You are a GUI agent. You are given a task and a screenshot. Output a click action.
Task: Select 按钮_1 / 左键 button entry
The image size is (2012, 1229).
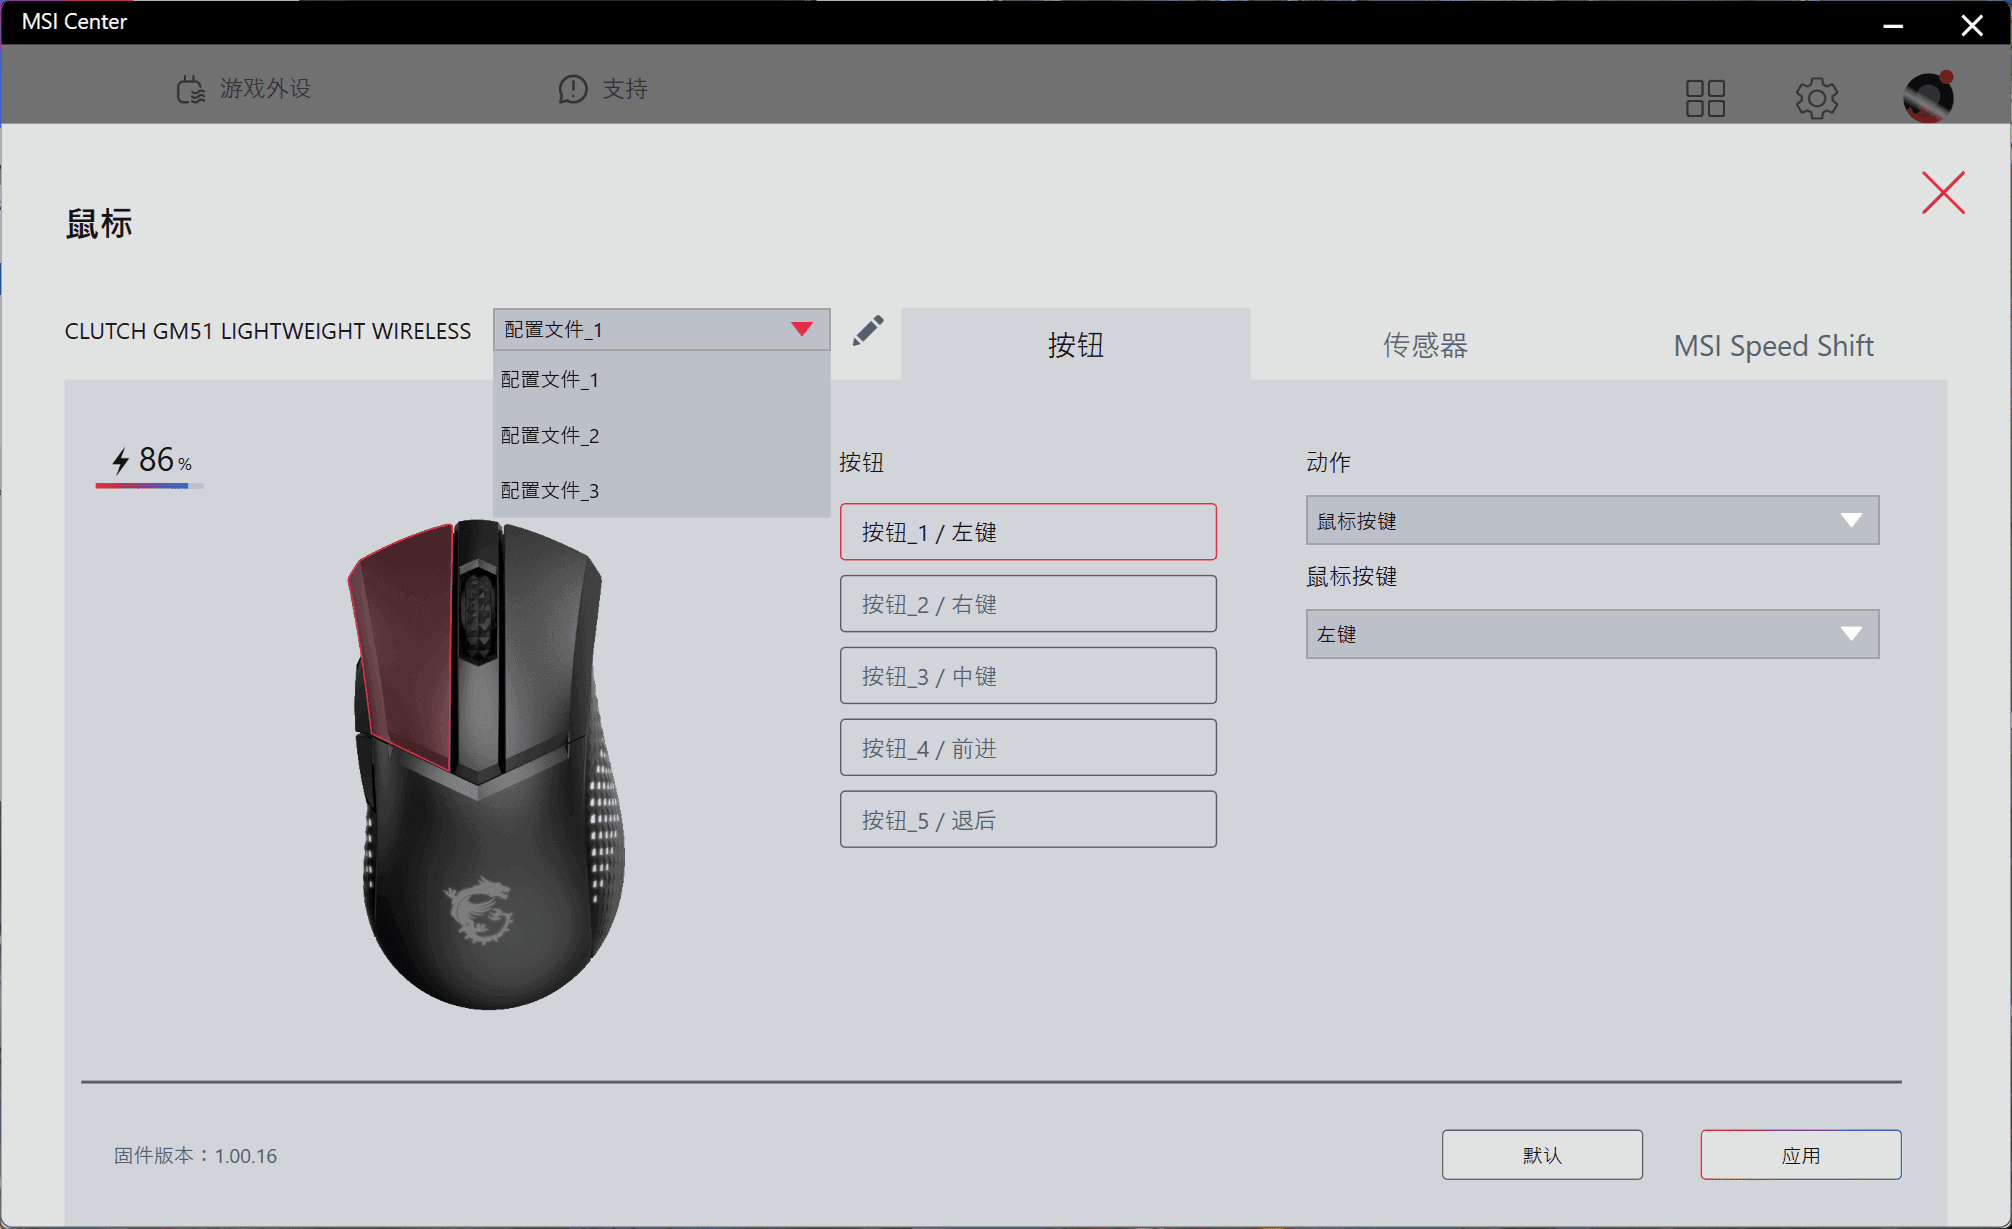point(1028,532)
